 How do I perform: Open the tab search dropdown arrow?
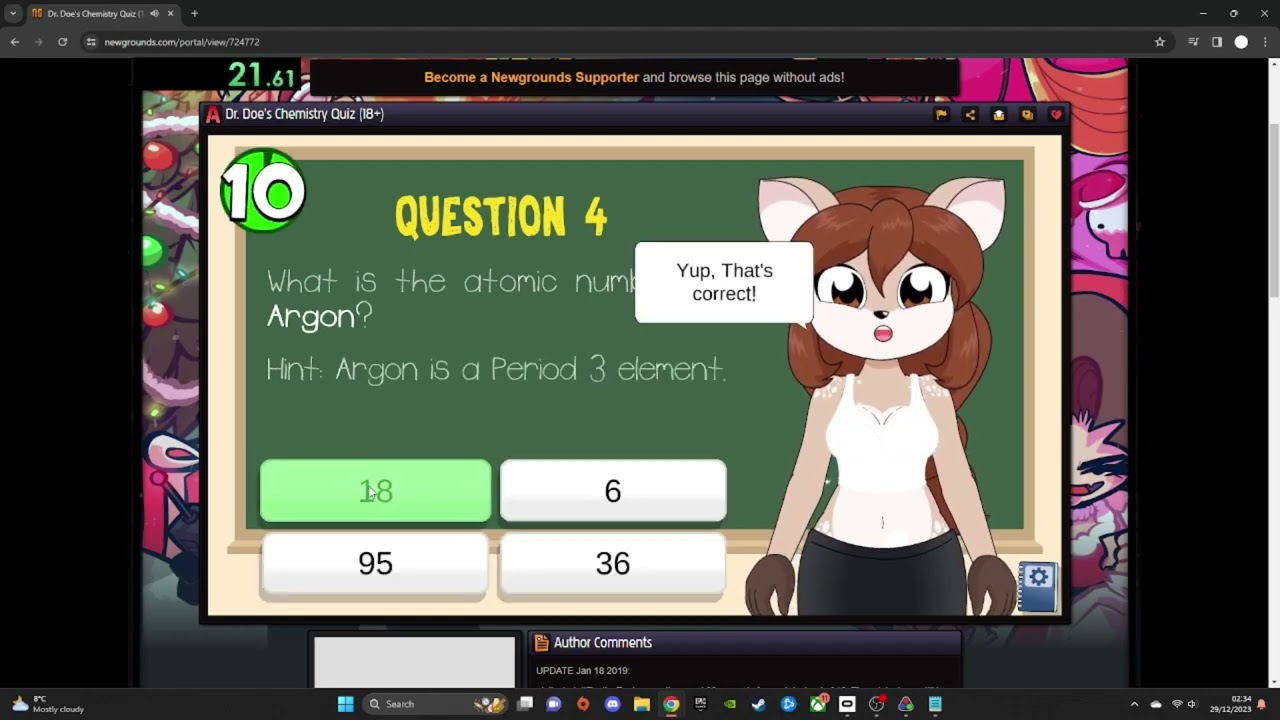click(13, 14)
